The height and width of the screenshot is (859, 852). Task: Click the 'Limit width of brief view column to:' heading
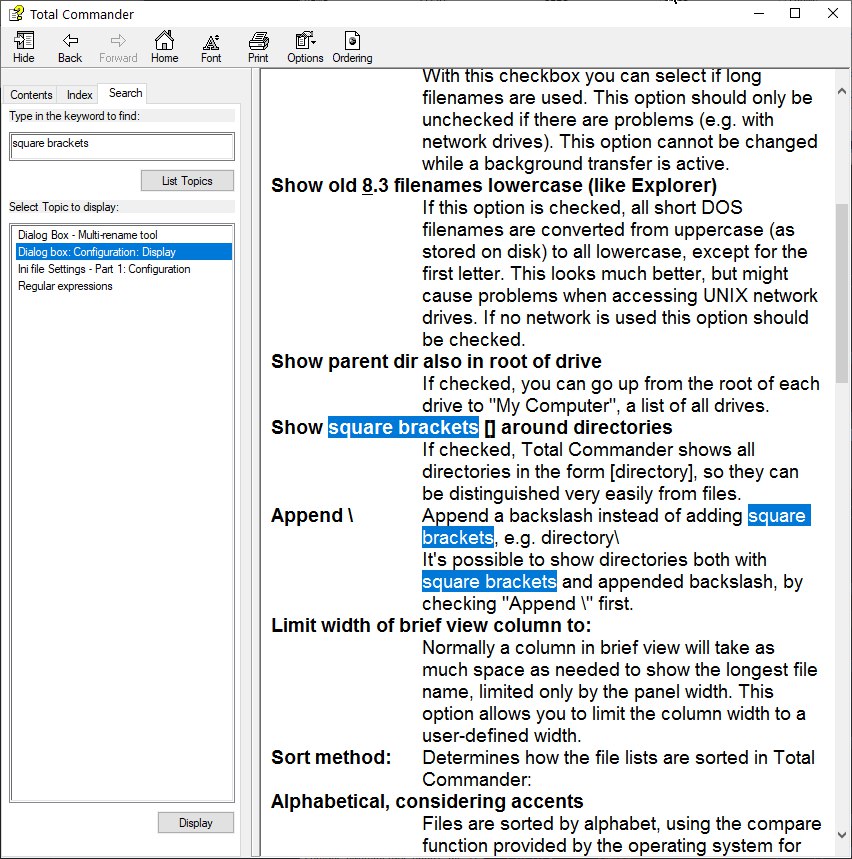(x=431, y=626)
